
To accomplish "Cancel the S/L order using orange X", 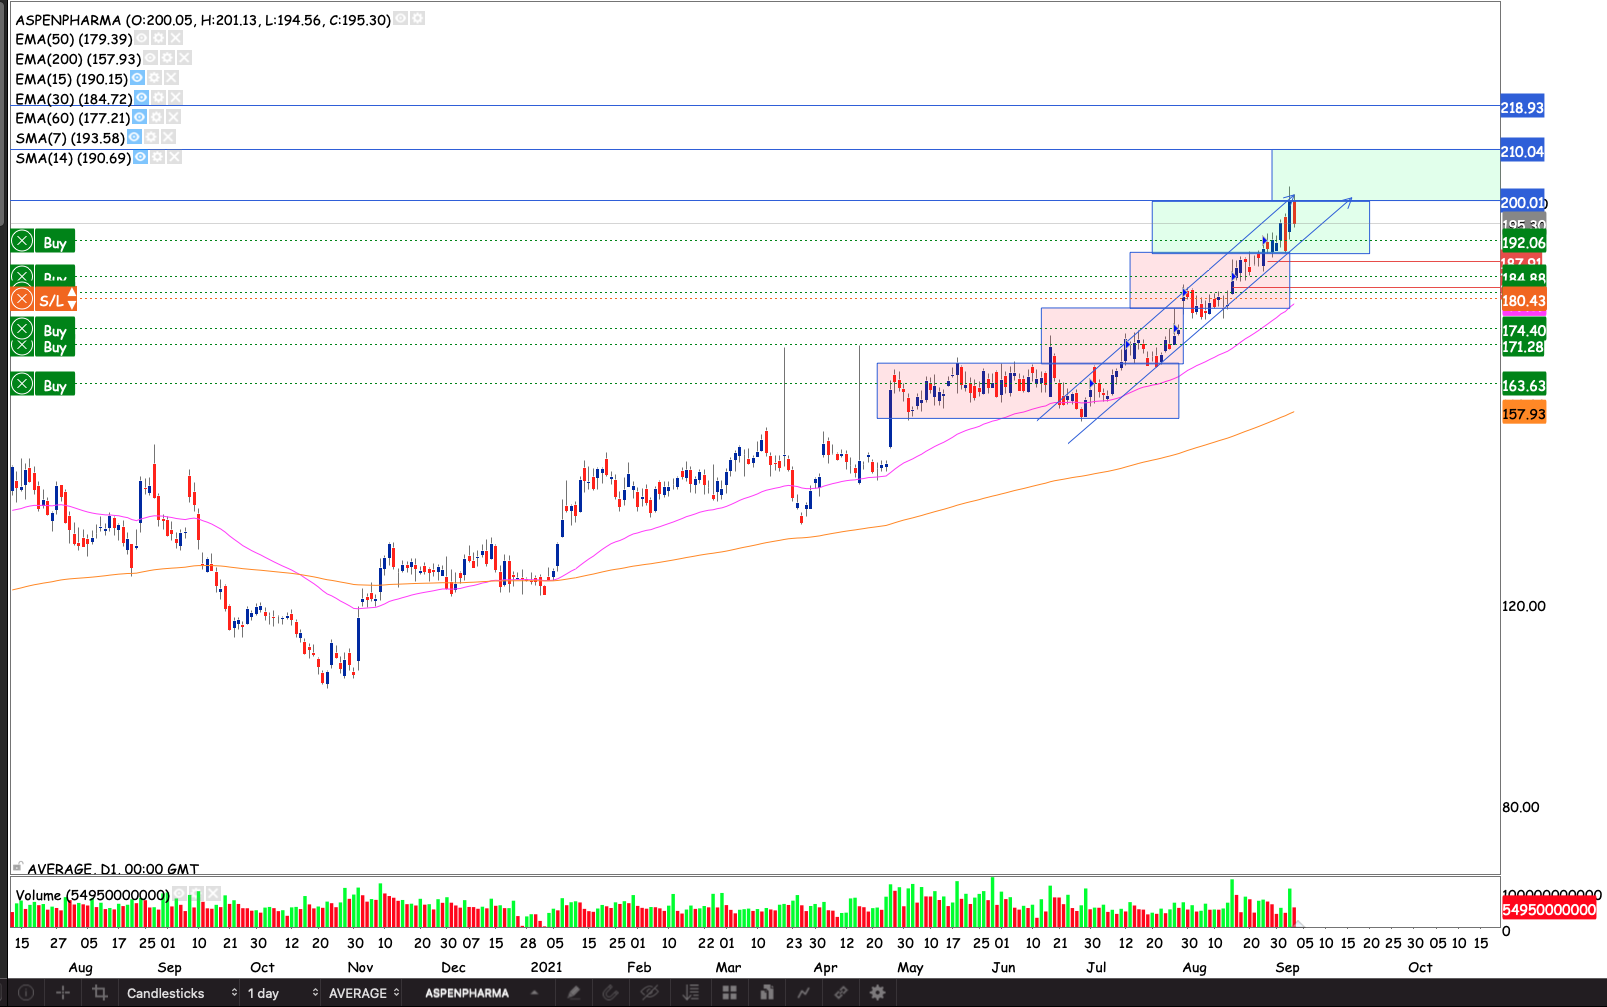I will (22, 299).
